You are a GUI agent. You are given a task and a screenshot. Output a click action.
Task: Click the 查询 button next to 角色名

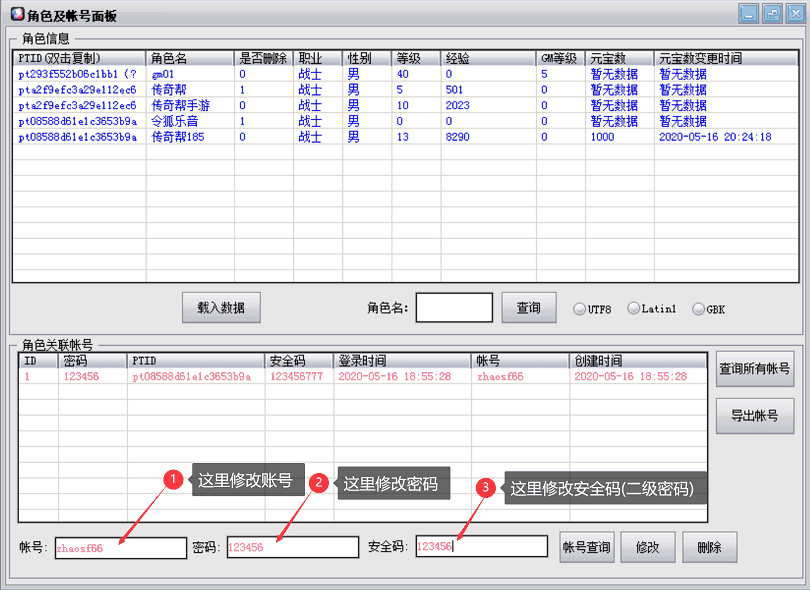[528, 307]
